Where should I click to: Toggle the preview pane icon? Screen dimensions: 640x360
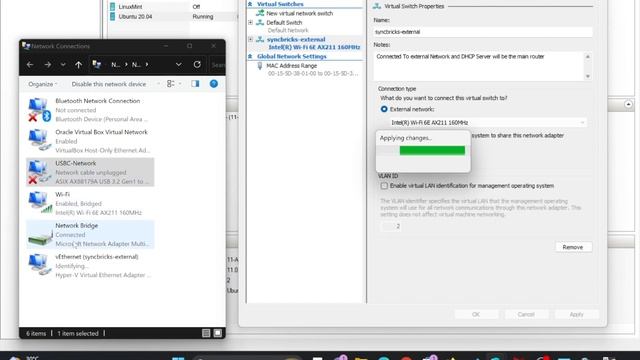point(195,84)
